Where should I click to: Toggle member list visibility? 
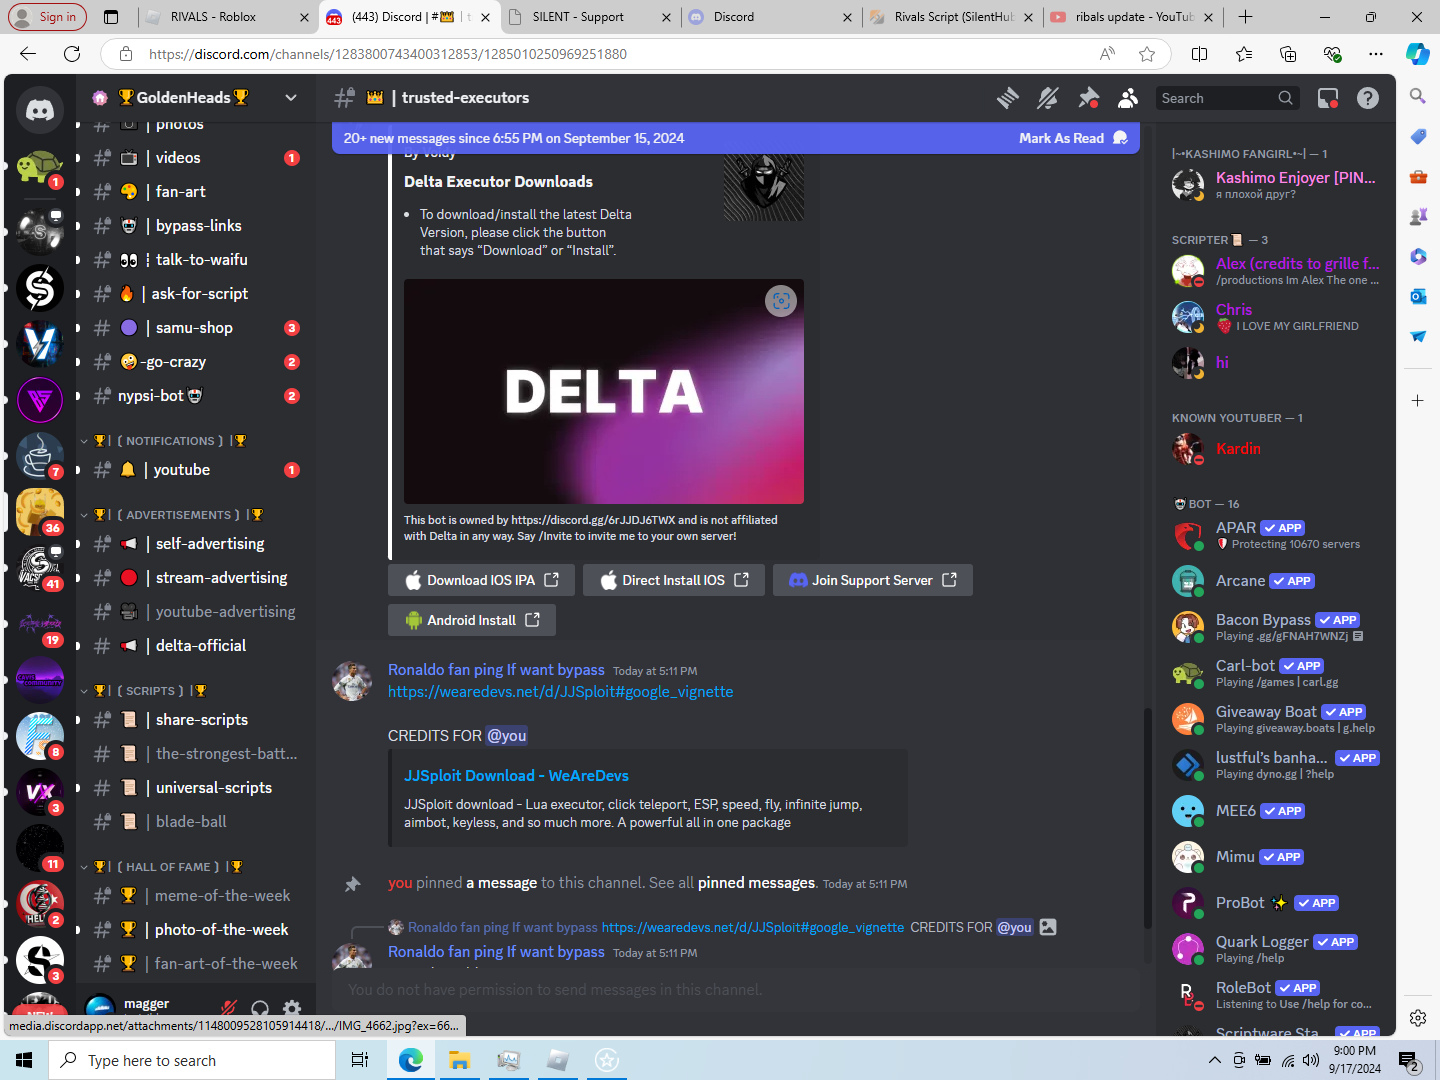(x=1128, y=98)
